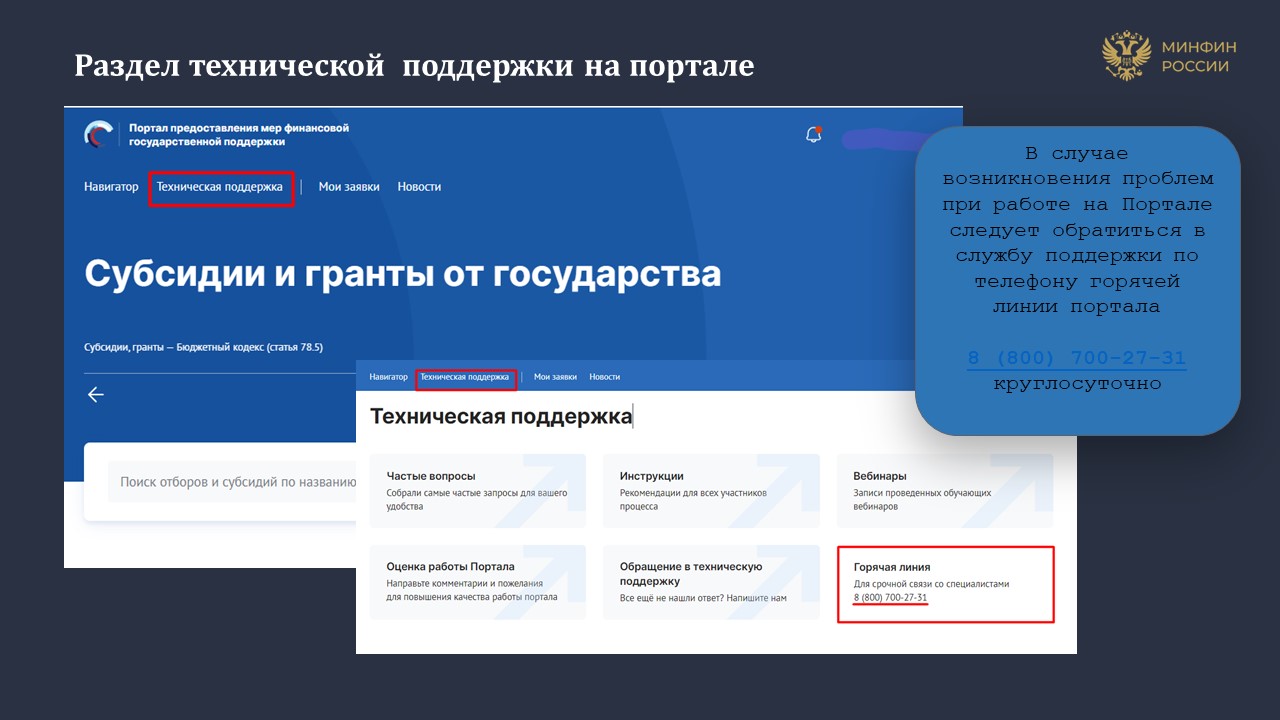
Task: Open the Вебинары card
Action: coord(944,490)
